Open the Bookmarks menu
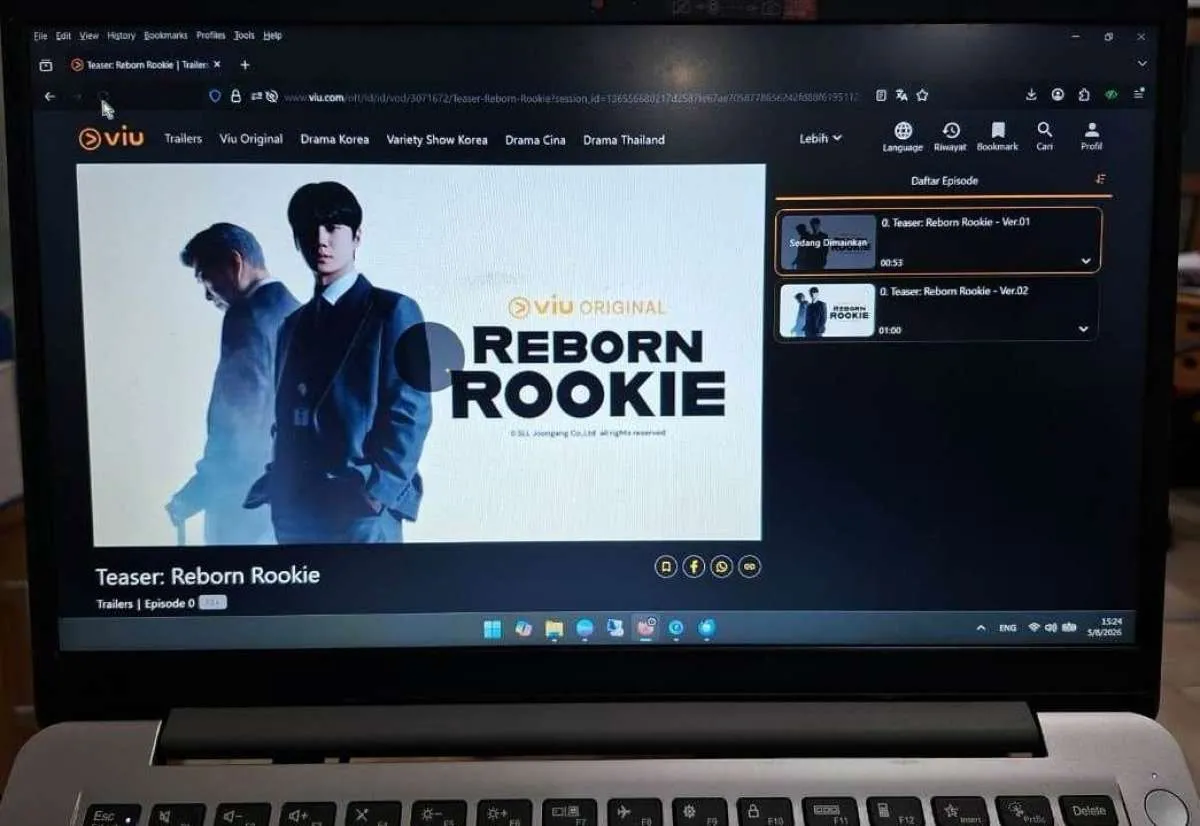Image resolution: width=1200 pixels, height=826 pixels. [x=165, y=36]
